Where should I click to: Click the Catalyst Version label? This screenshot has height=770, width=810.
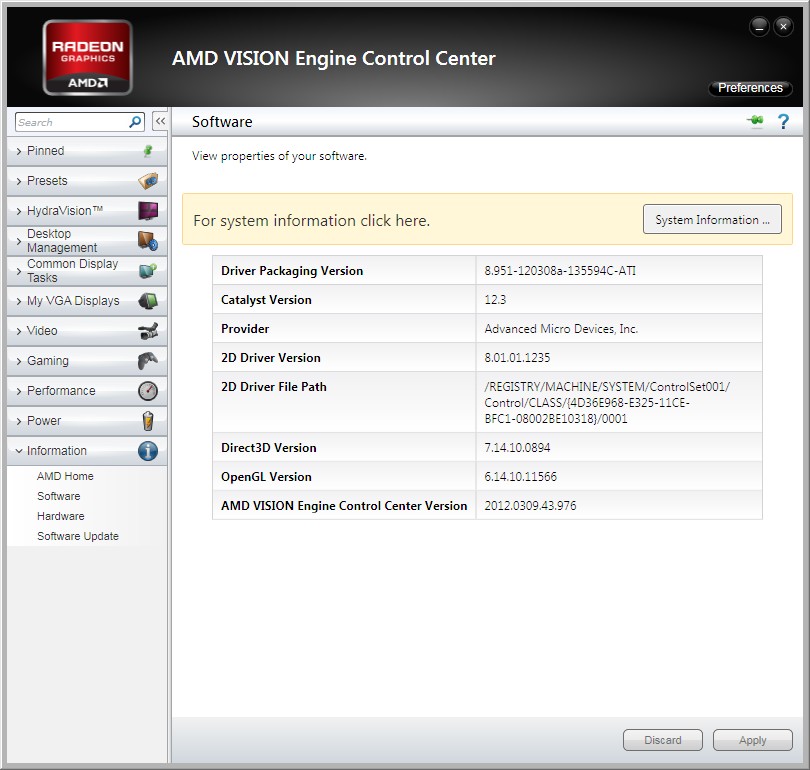(x=266, y=300)
